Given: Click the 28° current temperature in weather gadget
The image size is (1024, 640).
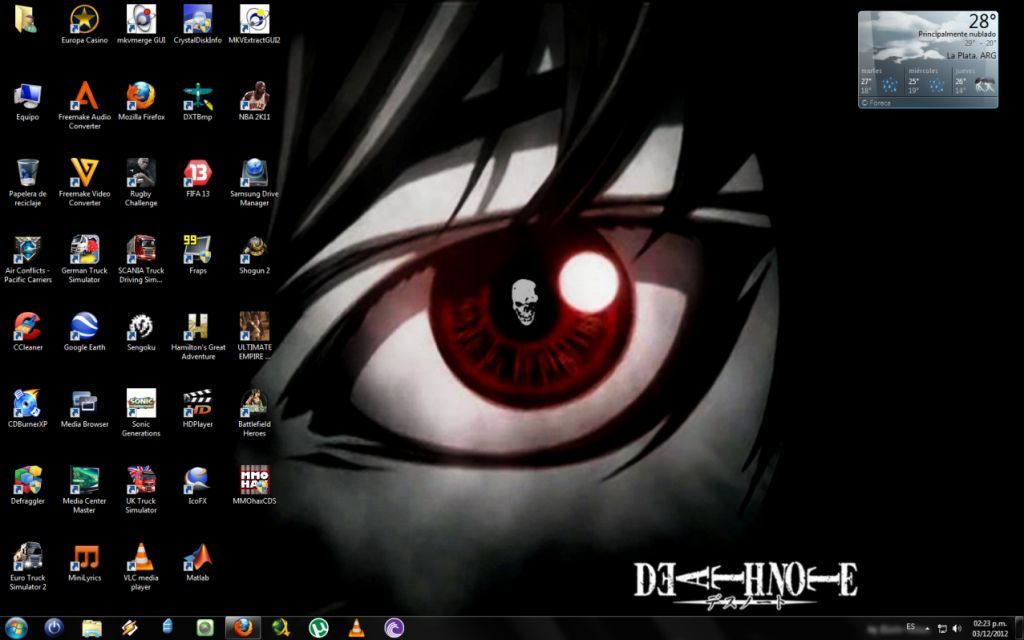Looking at the screenshot, I should [982, 22].
